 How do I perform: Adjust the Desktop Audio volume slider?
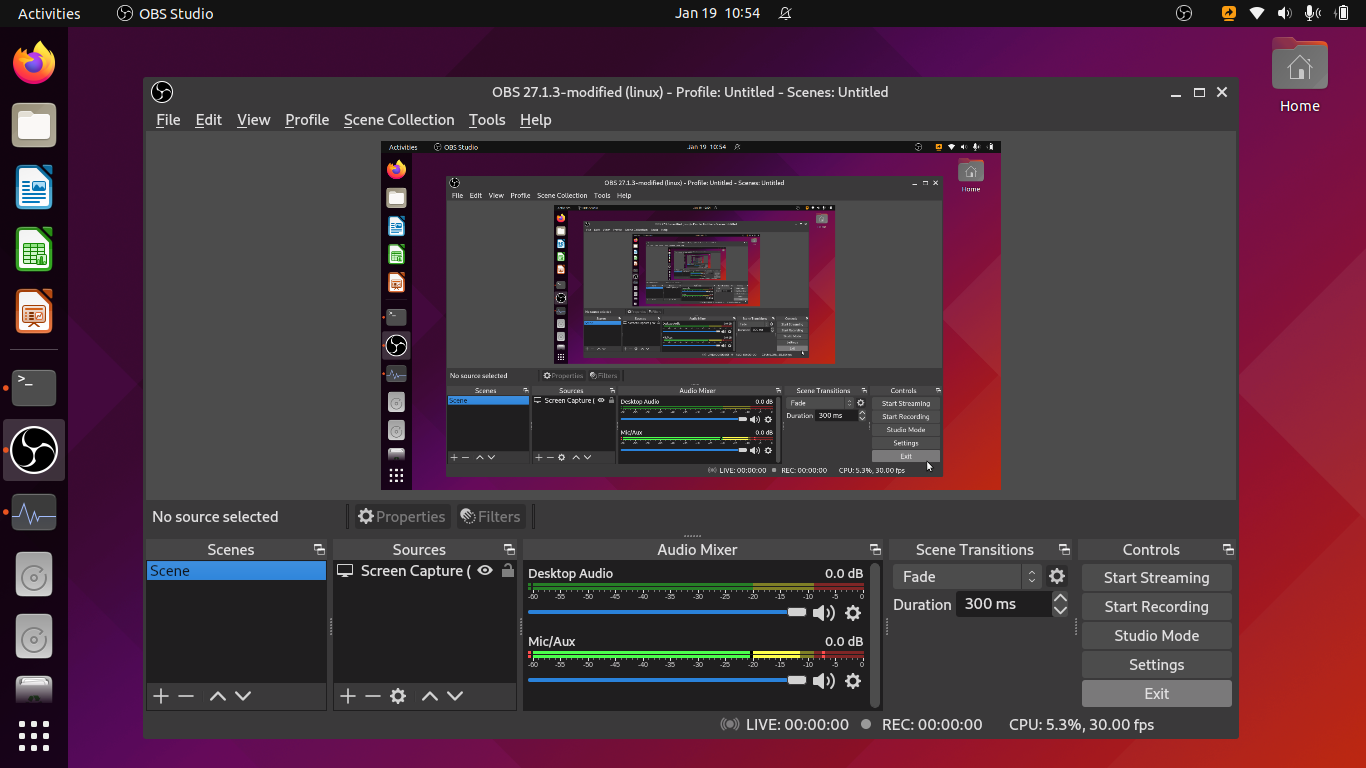[667, 612]
